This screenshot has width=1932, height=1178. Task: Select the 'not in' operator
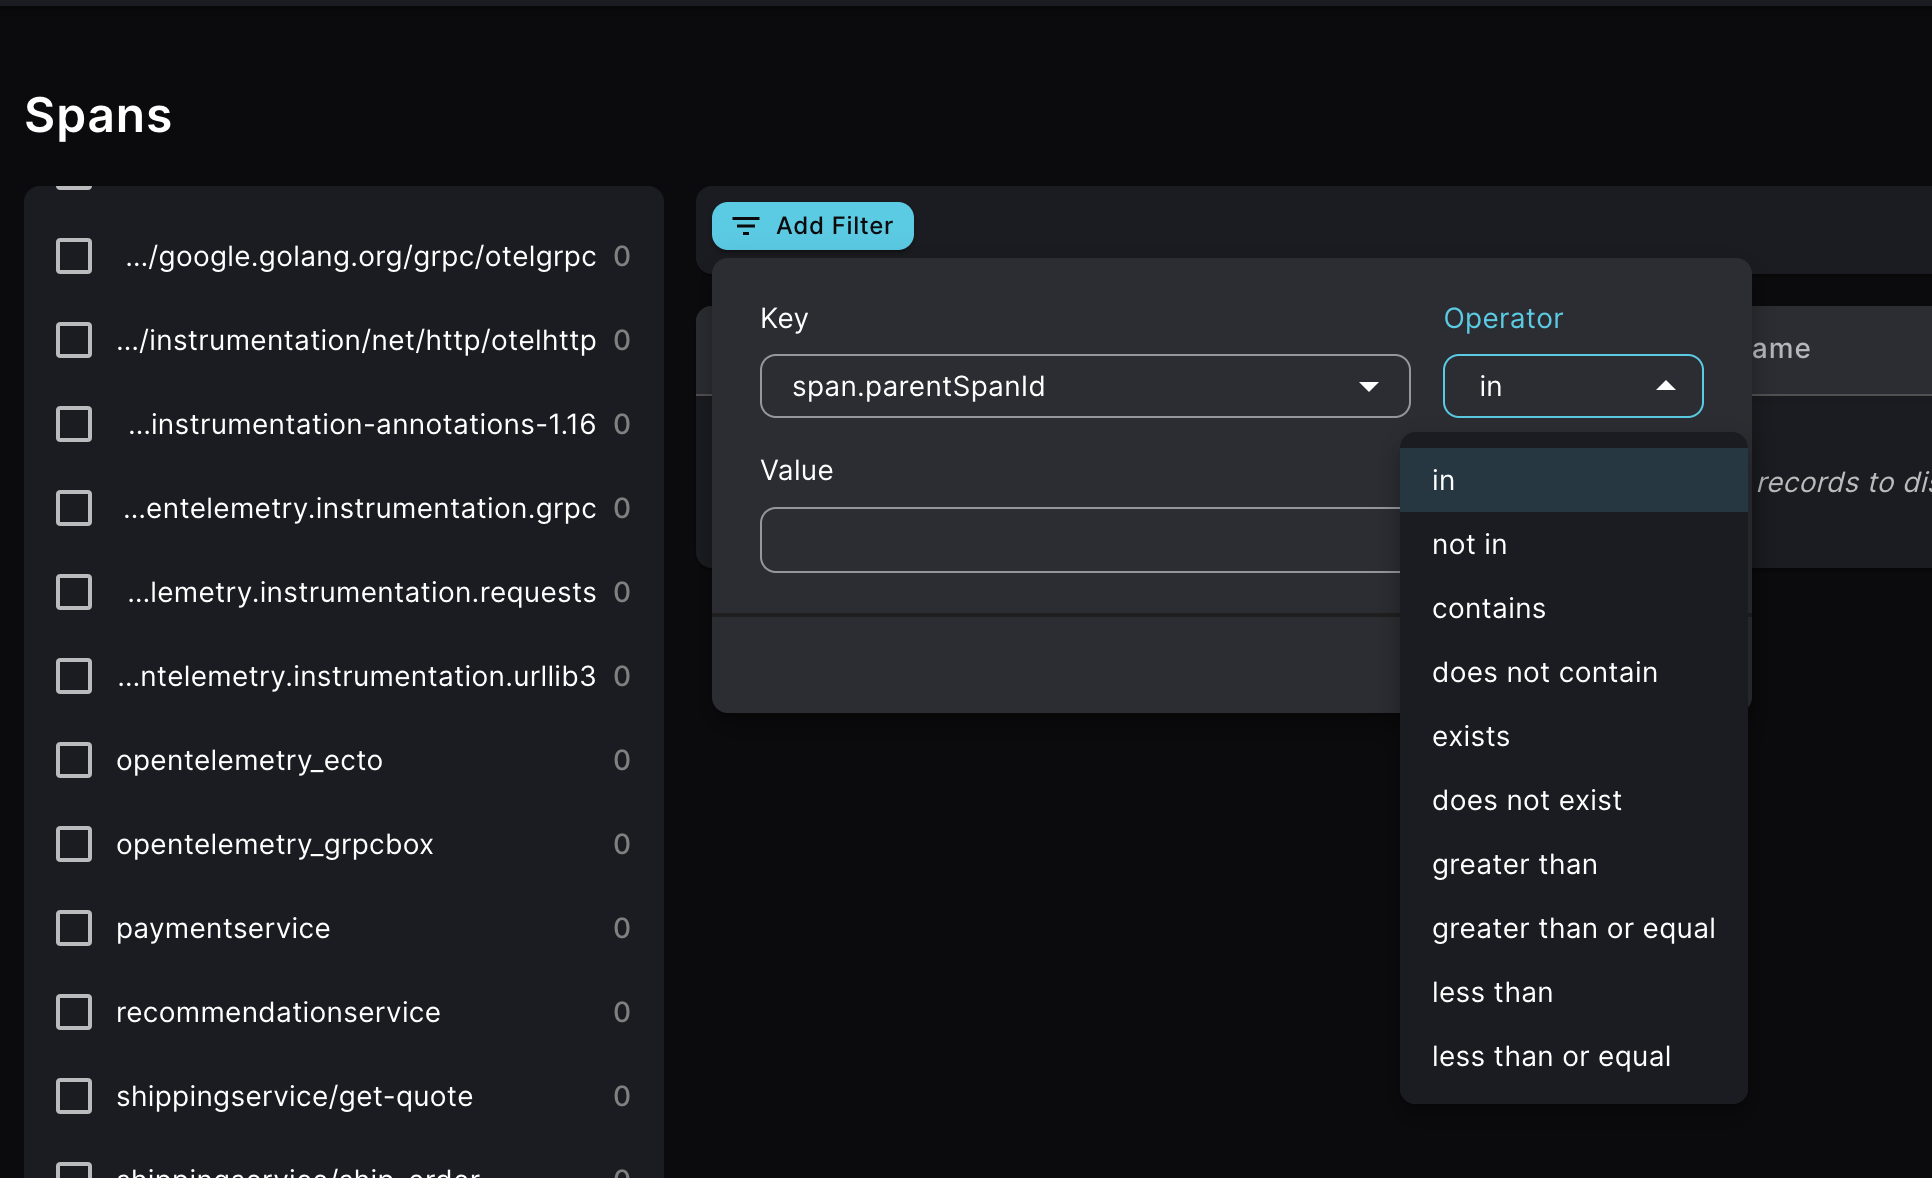1469,544
